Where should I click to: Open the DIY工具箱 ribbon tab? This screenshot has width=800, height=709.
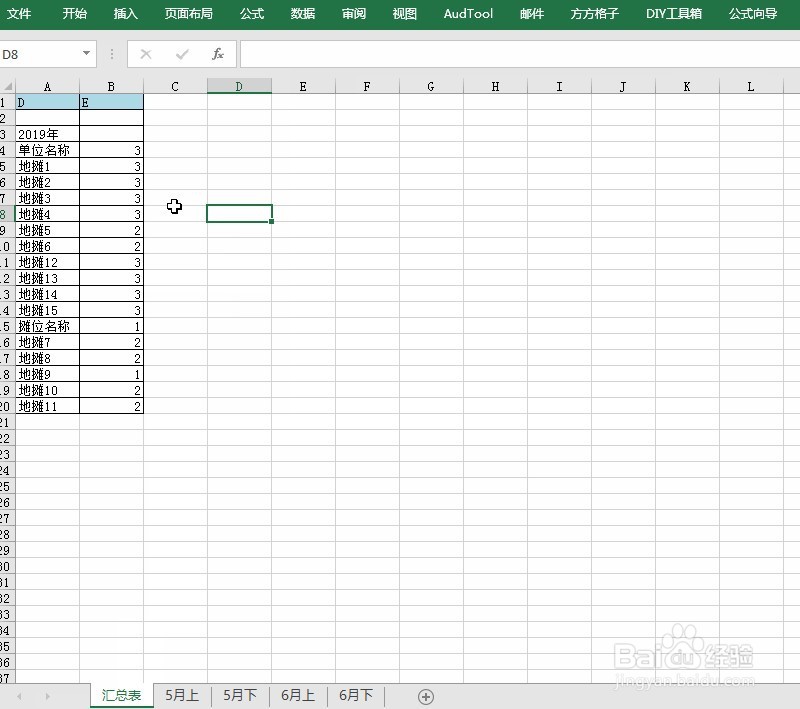(674, 14)
